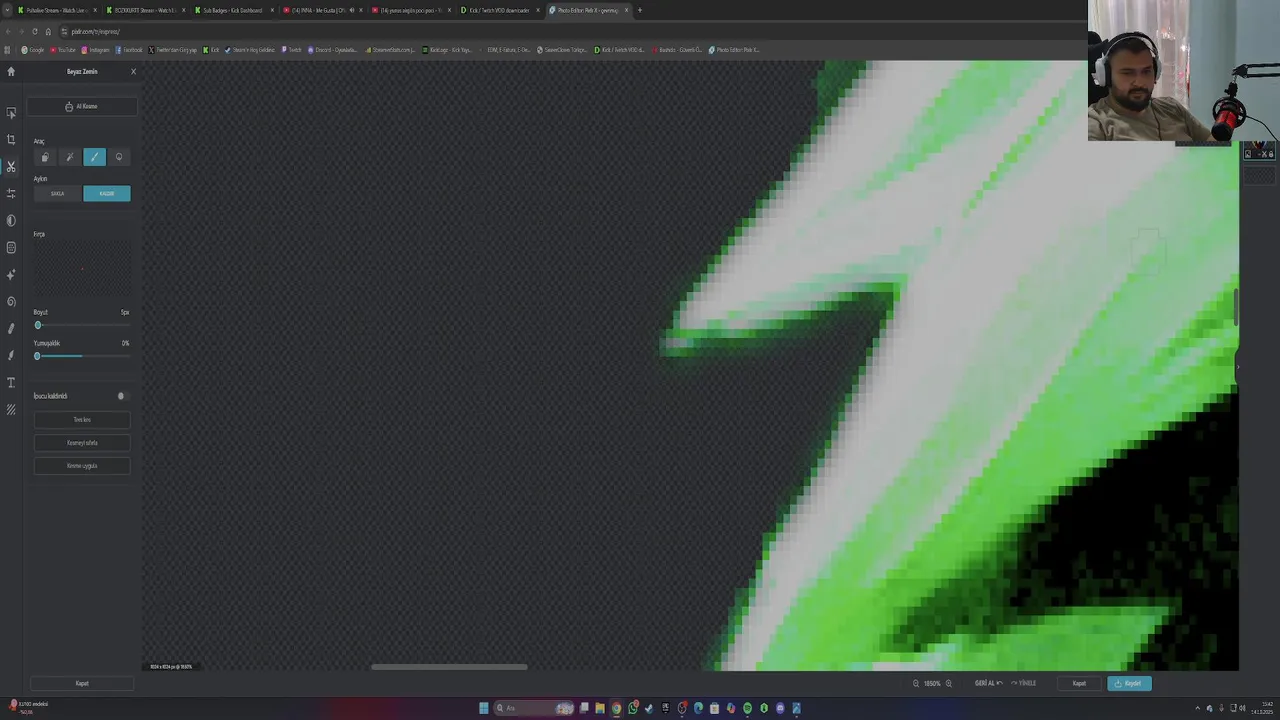Click the AI Kesme button

tap(82, 106)
